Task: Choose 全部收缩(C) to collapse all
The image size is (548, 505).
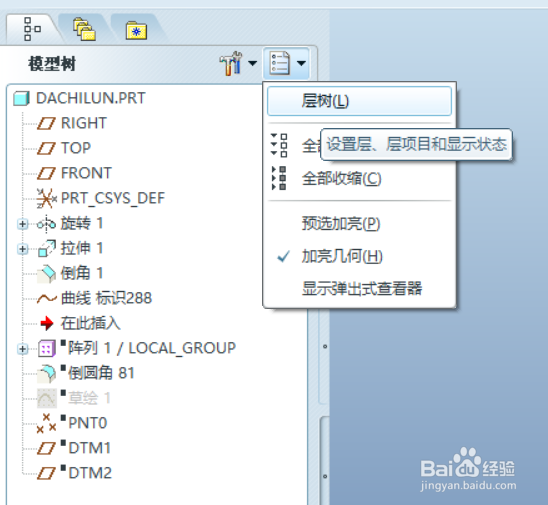Action: click(341, 179)
